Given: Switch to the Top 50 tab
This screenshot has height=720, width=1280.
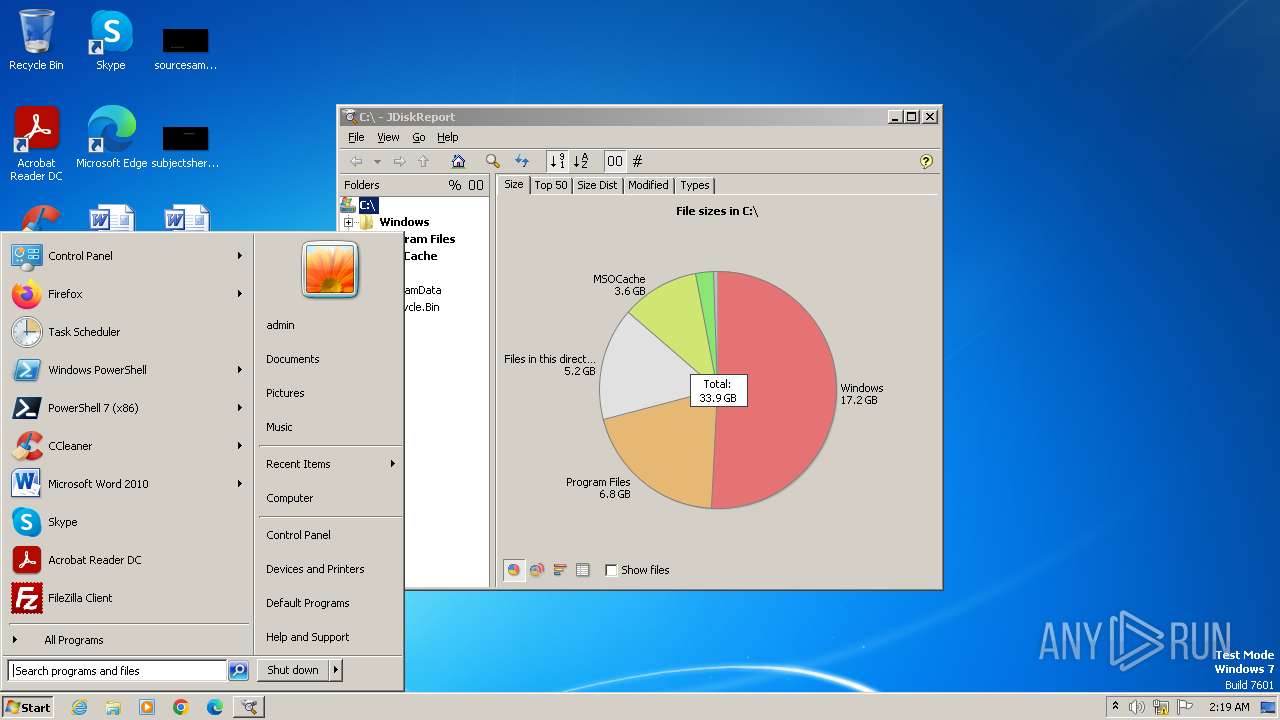Looking at the screenshot, I should pos(550,185).
